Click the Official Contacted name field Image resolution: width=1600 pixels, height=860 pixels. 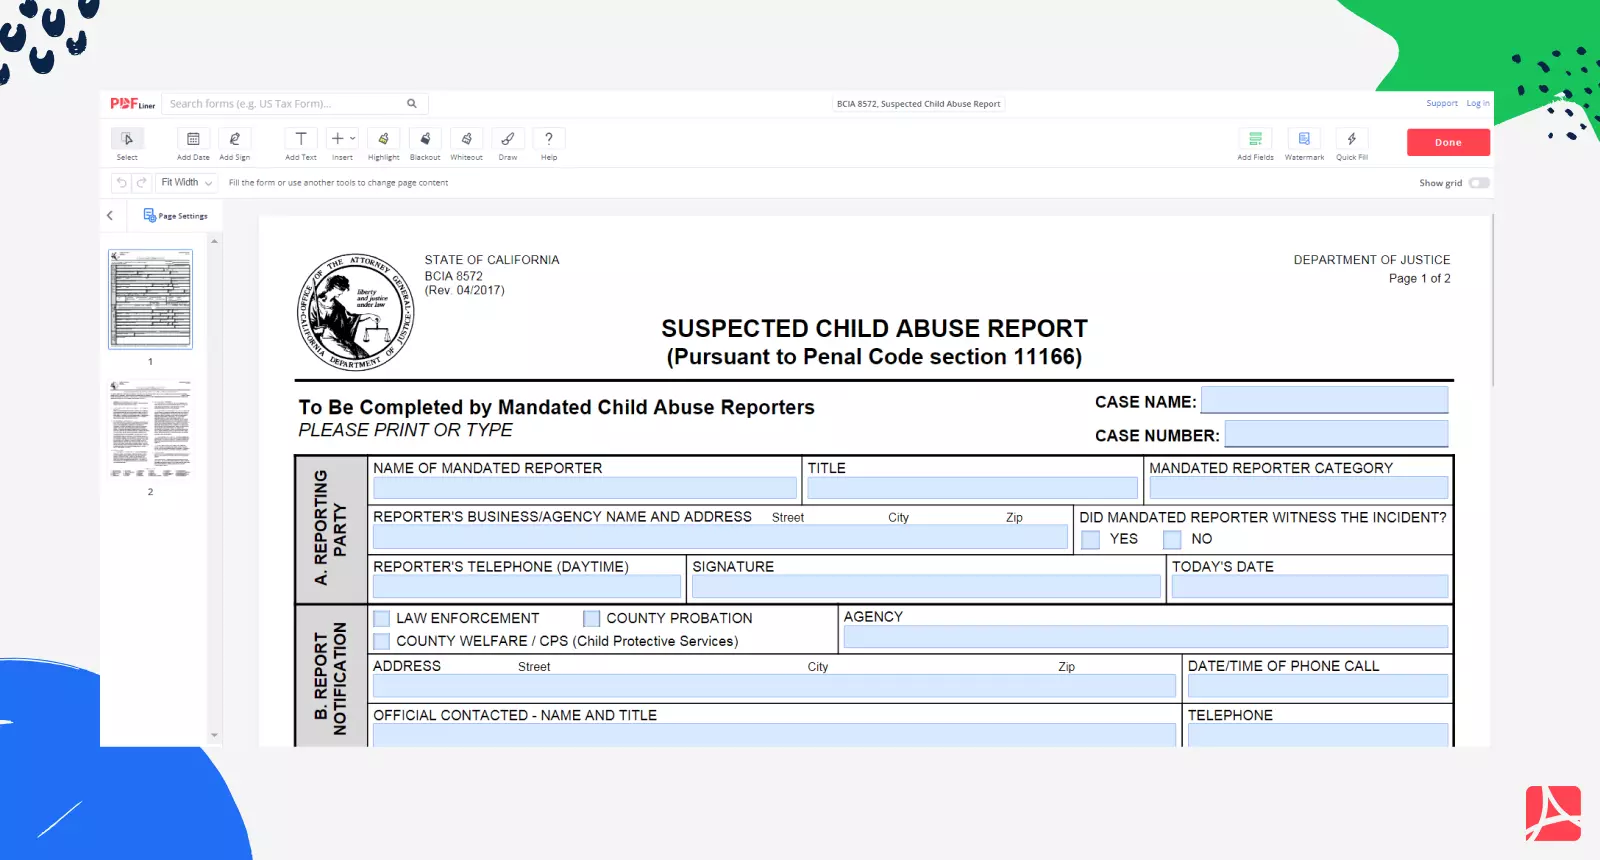pyautogui.click(x=774, y=735)
